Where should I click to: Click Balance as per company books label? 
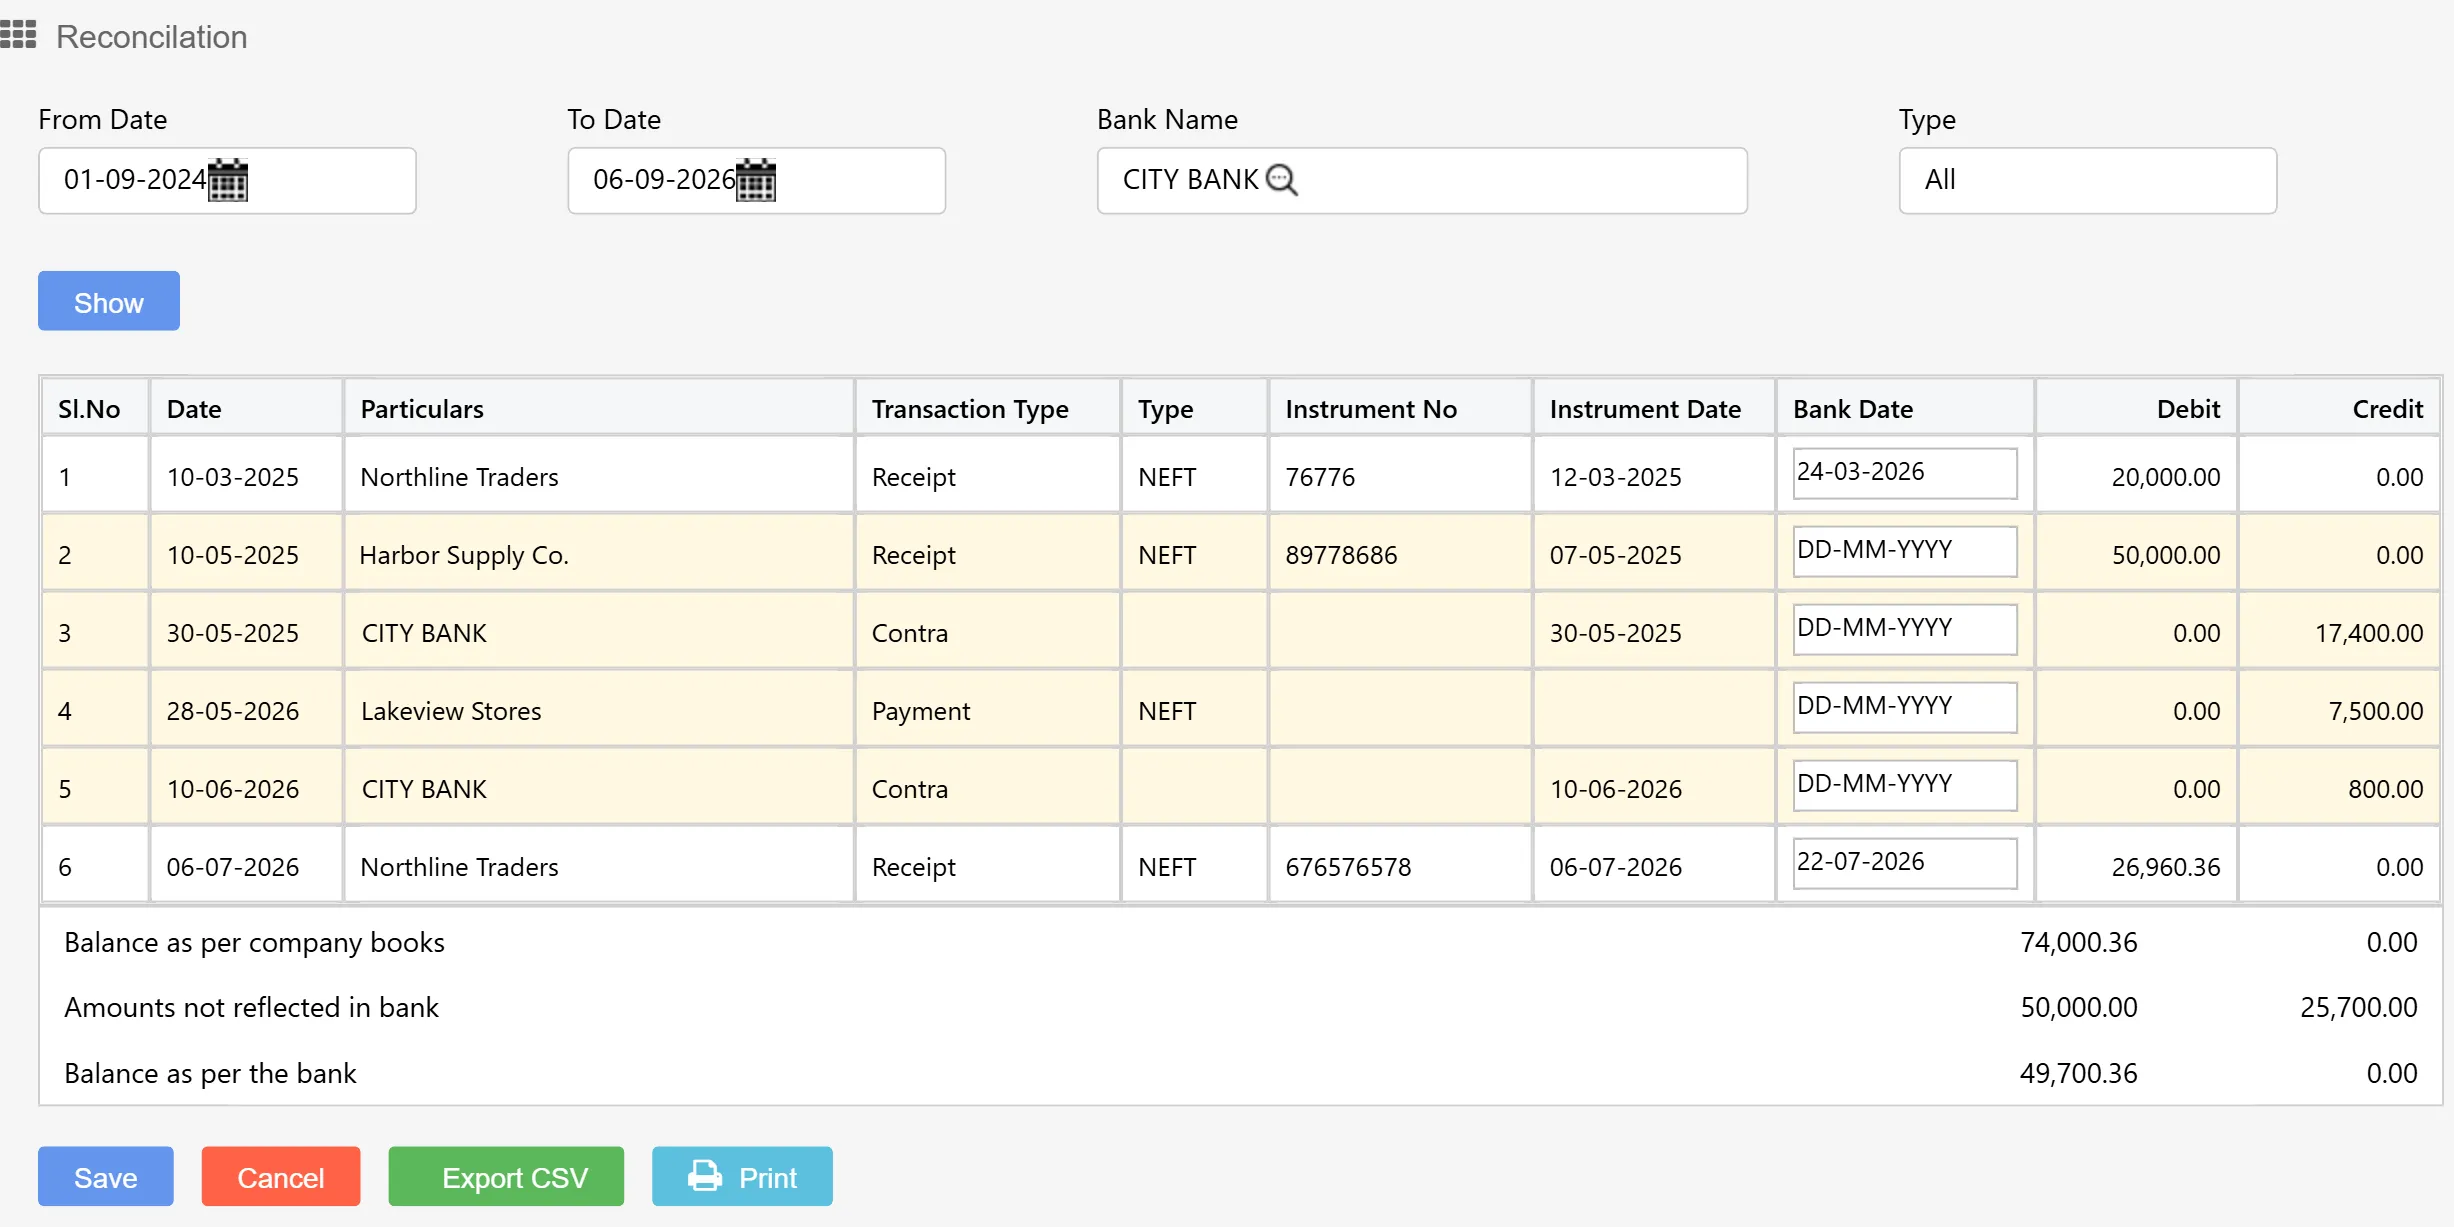click(254, 942)
